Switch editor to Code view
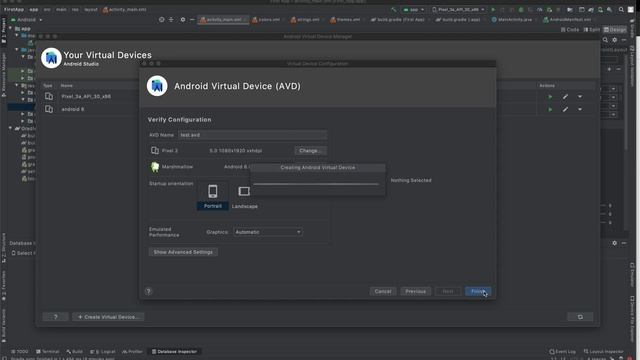640x360 pixels. coord(570,29)
